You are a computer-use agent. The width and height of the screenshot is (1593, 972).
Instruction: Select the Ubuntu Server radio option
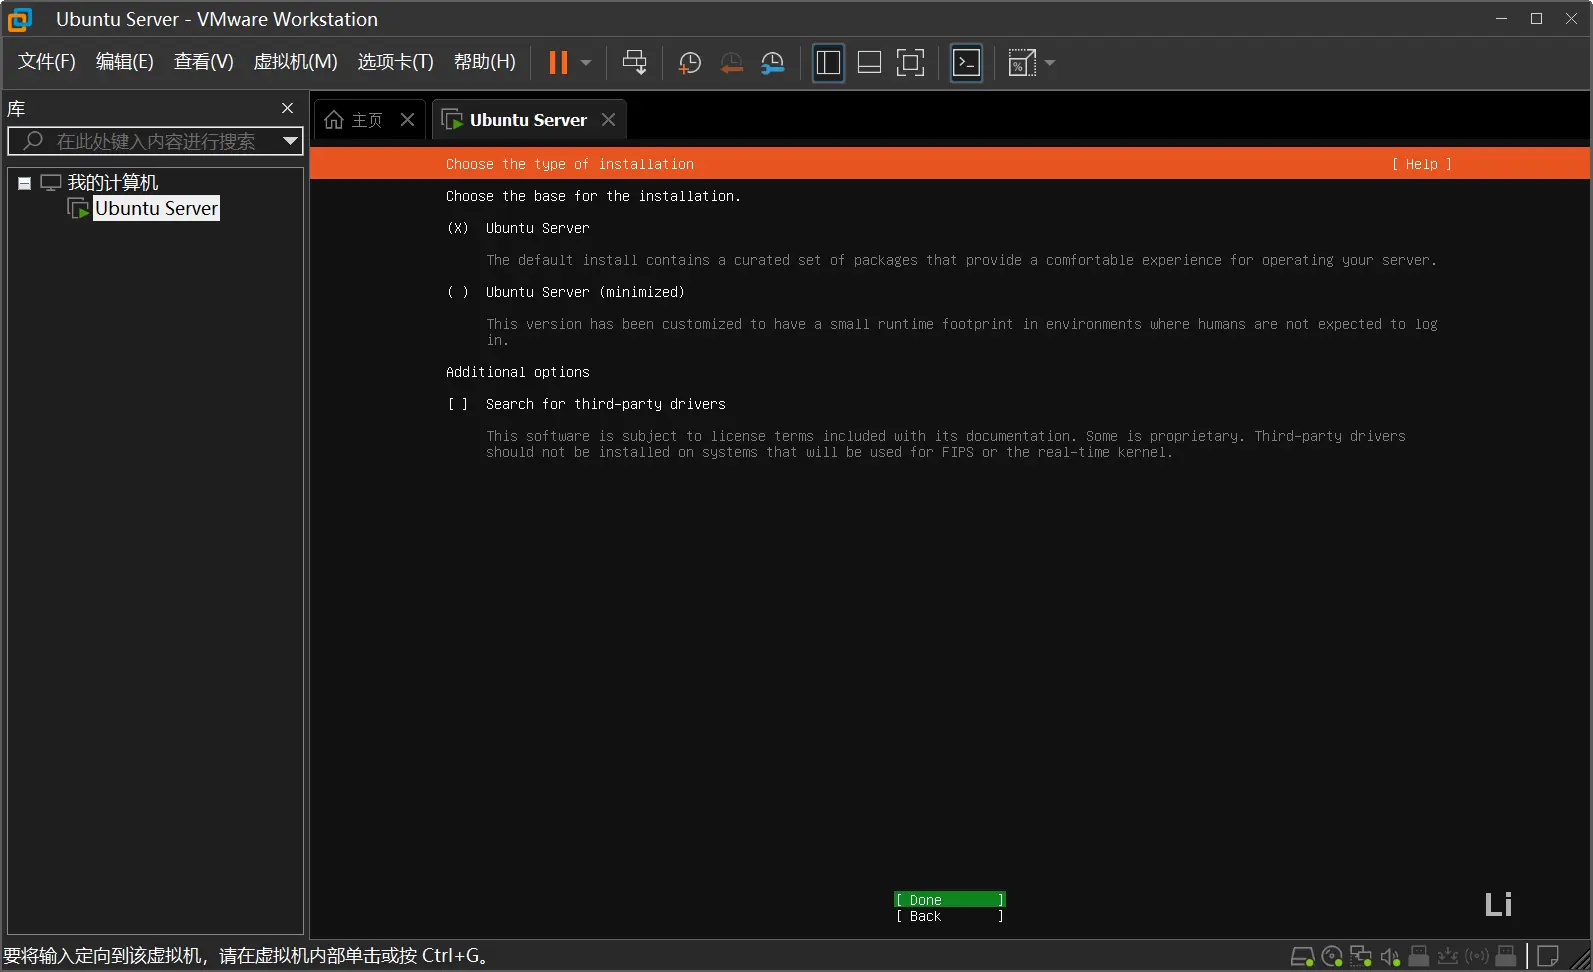point(458,228)
